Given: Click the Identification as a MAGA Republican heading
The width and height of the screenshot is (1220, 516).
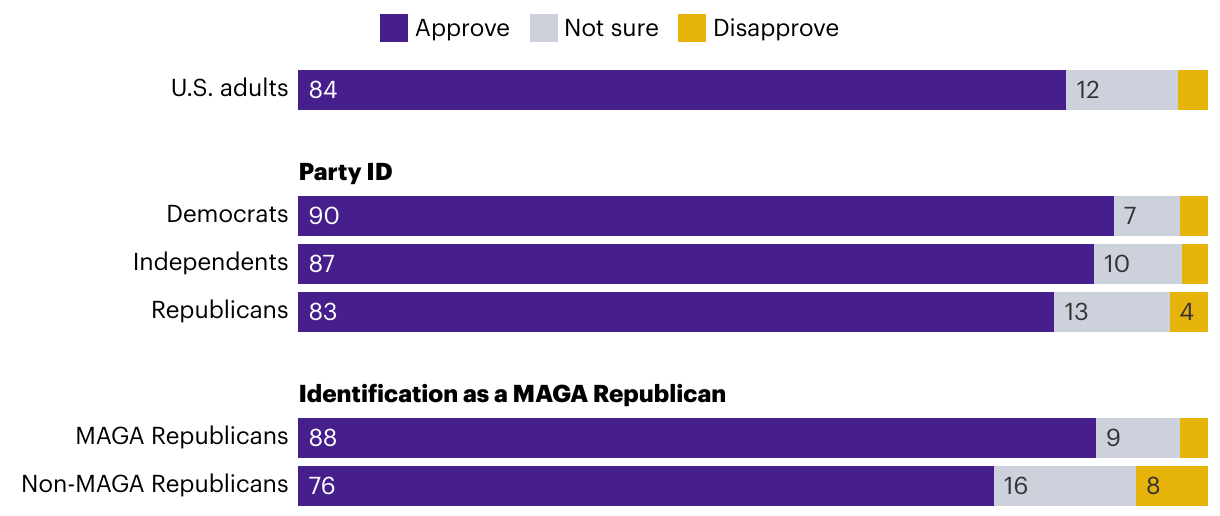Looking at the screenshot, I should click(512, 394).
